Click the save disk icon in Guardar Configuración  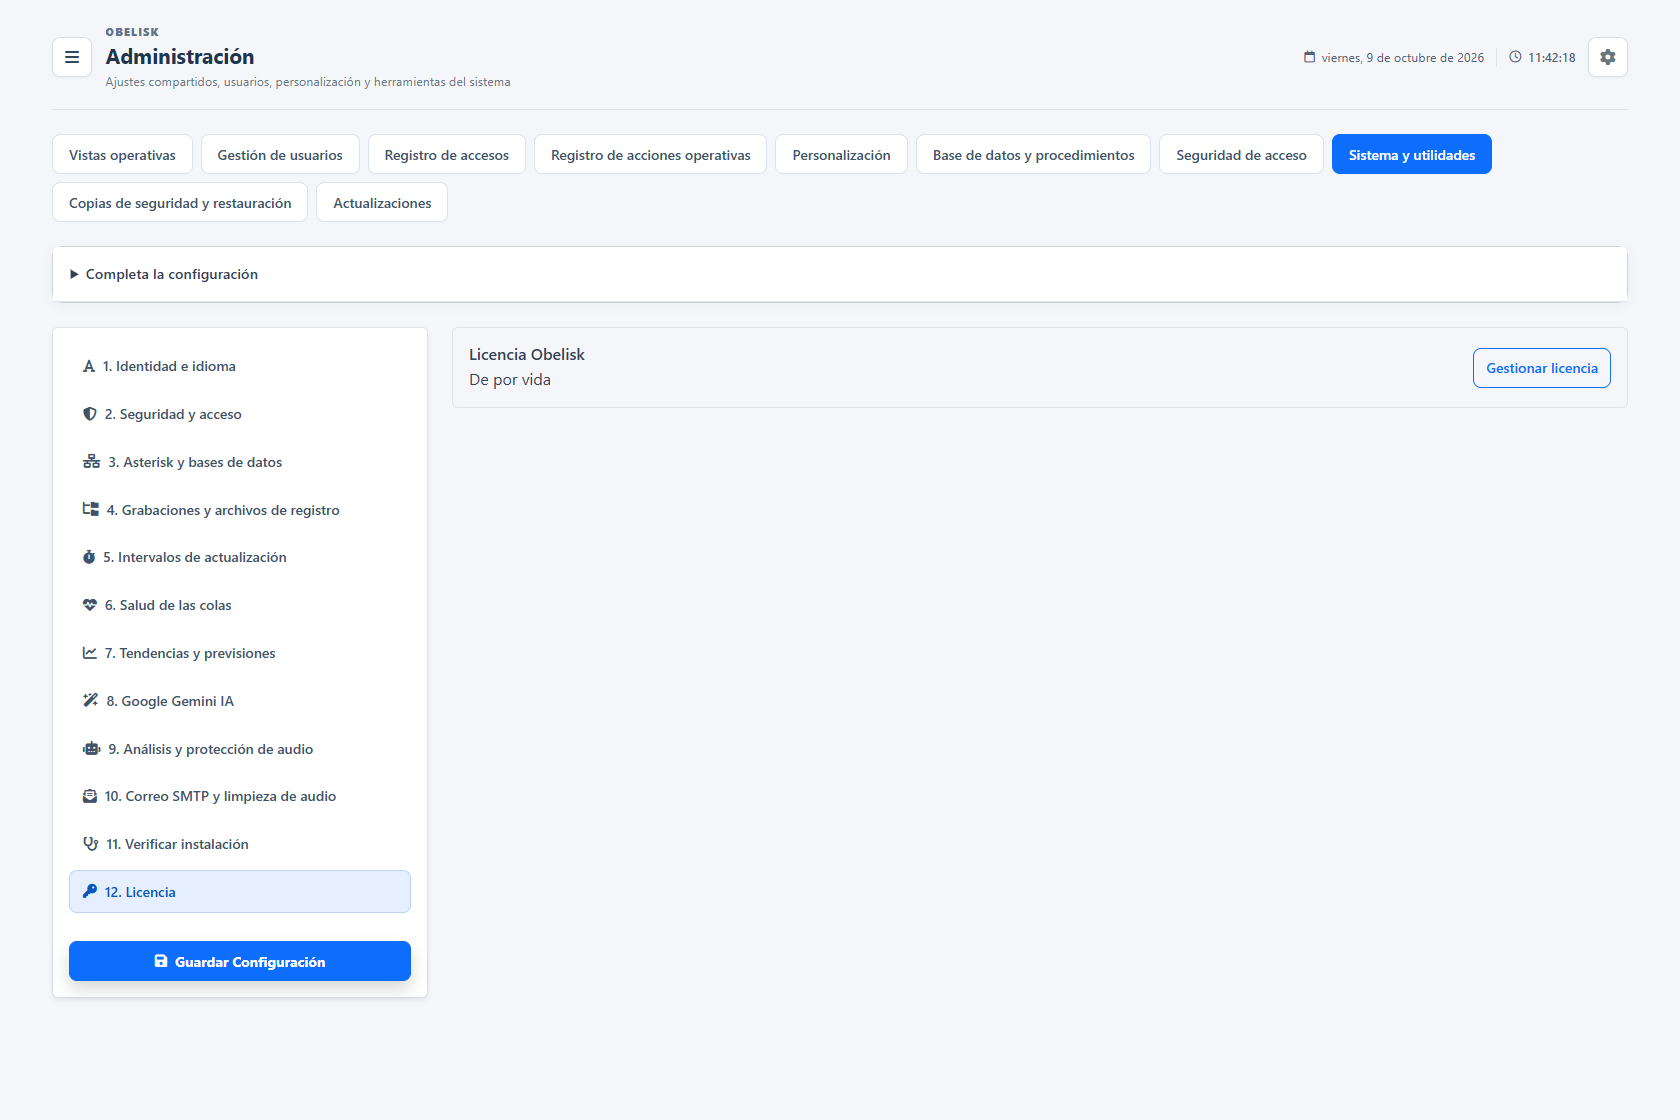coord(161,961)
